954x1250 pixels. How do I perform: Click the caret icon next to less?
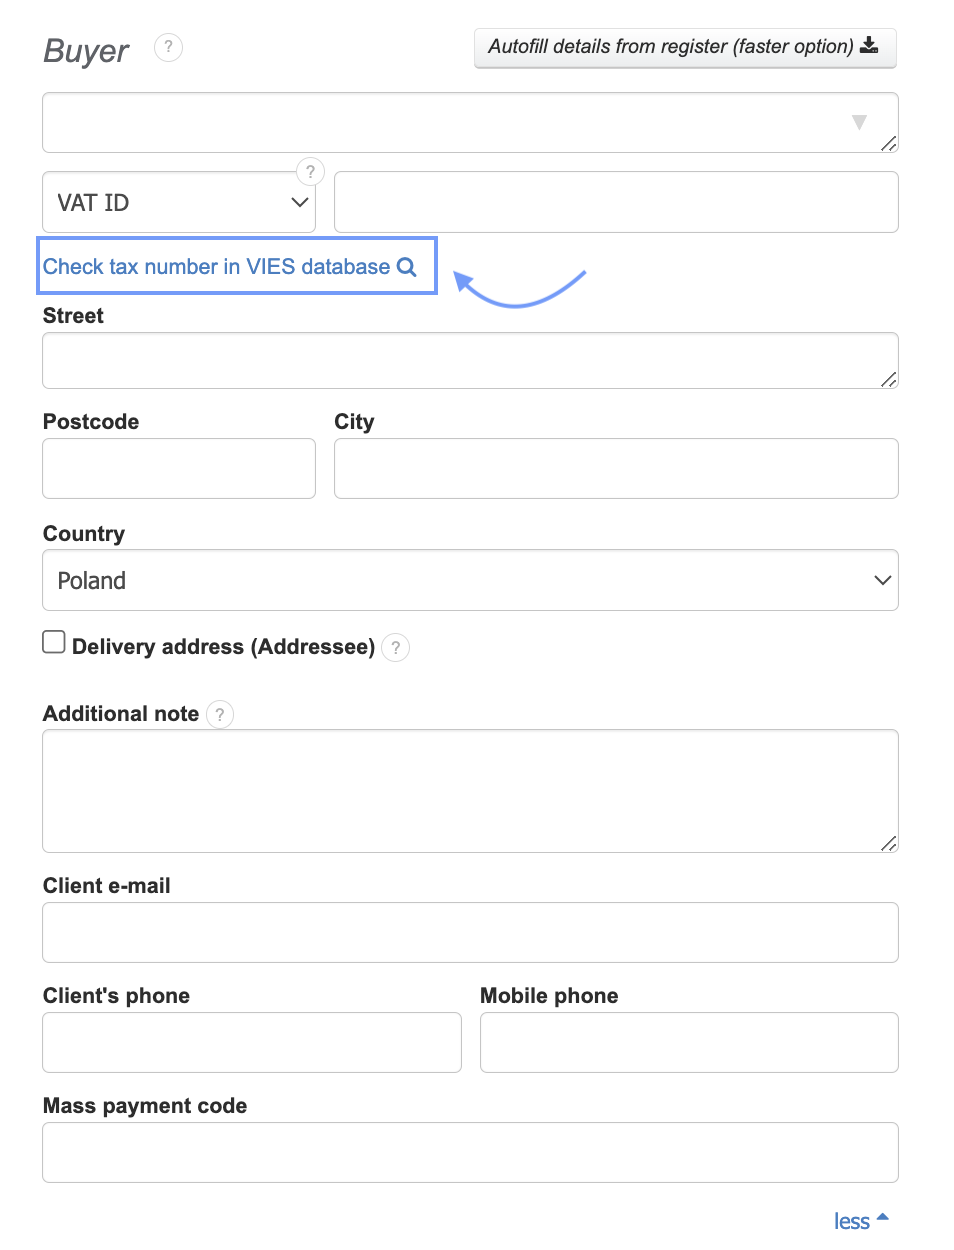883,1218
